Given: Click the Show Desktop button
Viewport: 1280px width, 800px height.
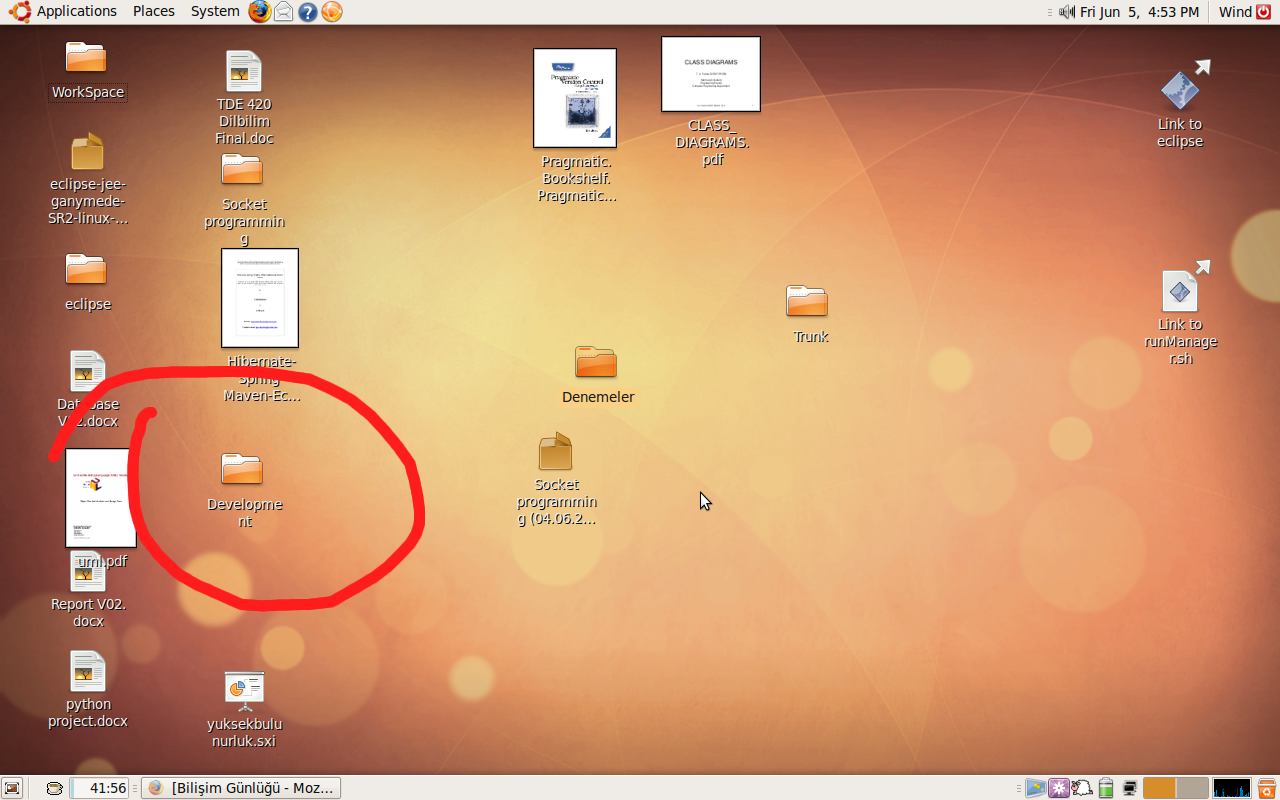Looking at the screenshot, I should (14, 788).
